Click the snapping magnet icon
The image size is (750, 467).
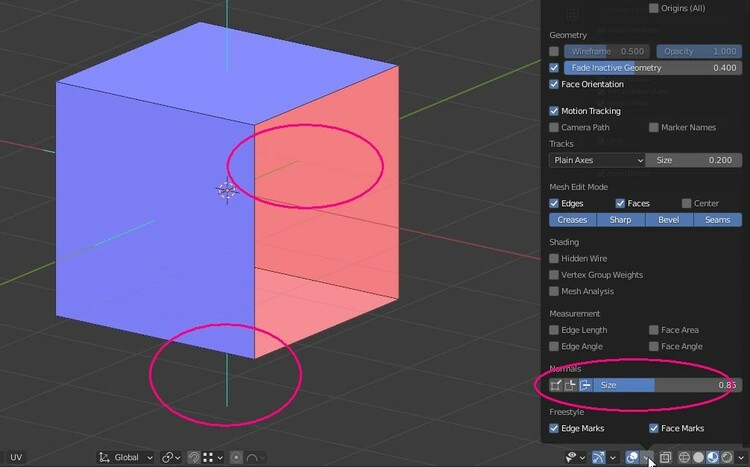click(195, 457)
